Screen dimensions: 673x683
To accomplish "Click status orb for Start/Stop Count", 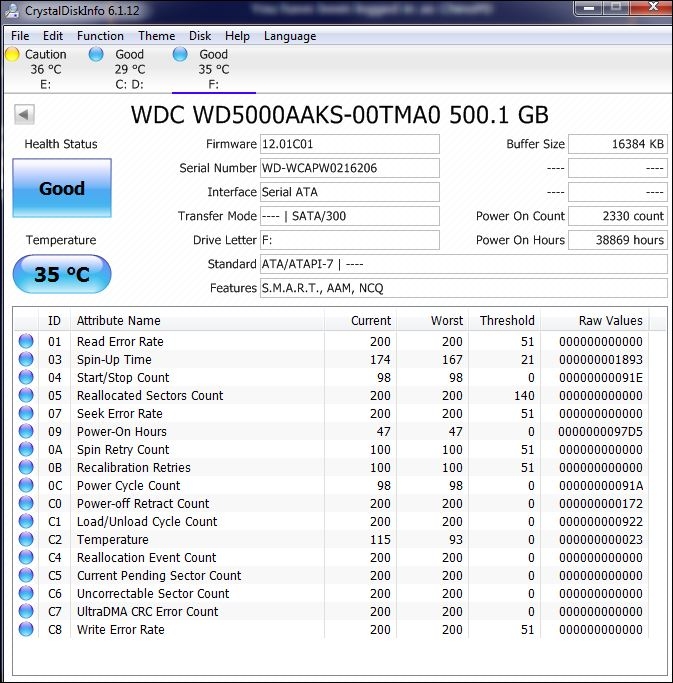I will click(26, 377).
